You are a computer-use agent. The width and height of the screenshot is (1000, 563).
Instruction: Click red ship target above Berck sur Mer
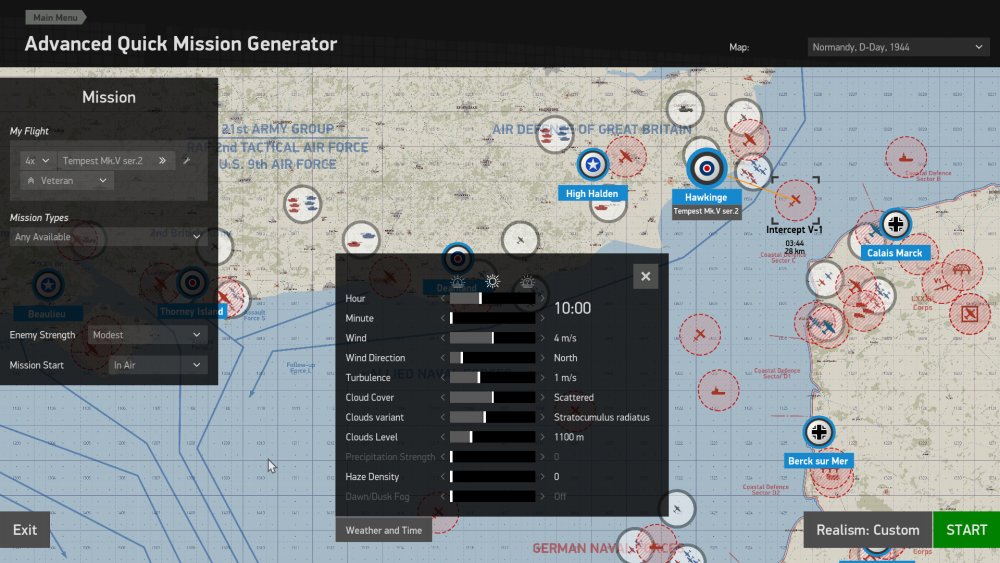point(719,391)
